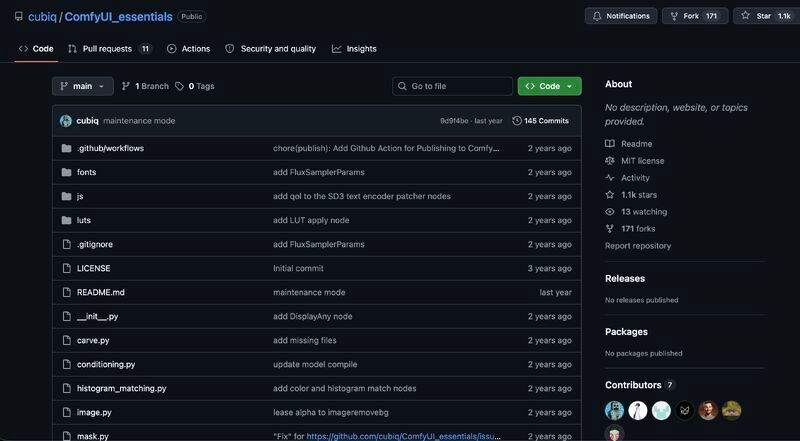Image resolution: width=800 pixels, height=441 pixels.
Task: Open the 'chore(publish): Add Github Action' commit message
Action: (x=386, y=149)
